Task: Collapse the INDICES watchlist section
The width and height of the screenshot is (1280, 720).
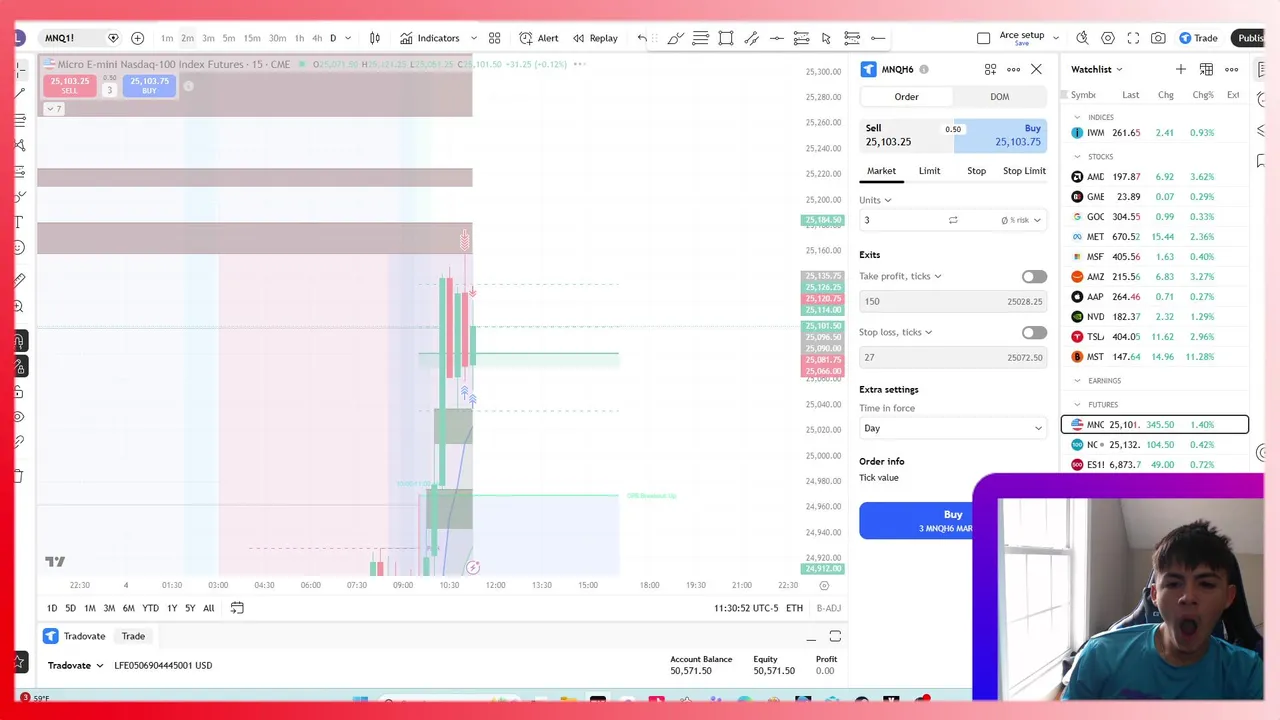Action: 1077,117
